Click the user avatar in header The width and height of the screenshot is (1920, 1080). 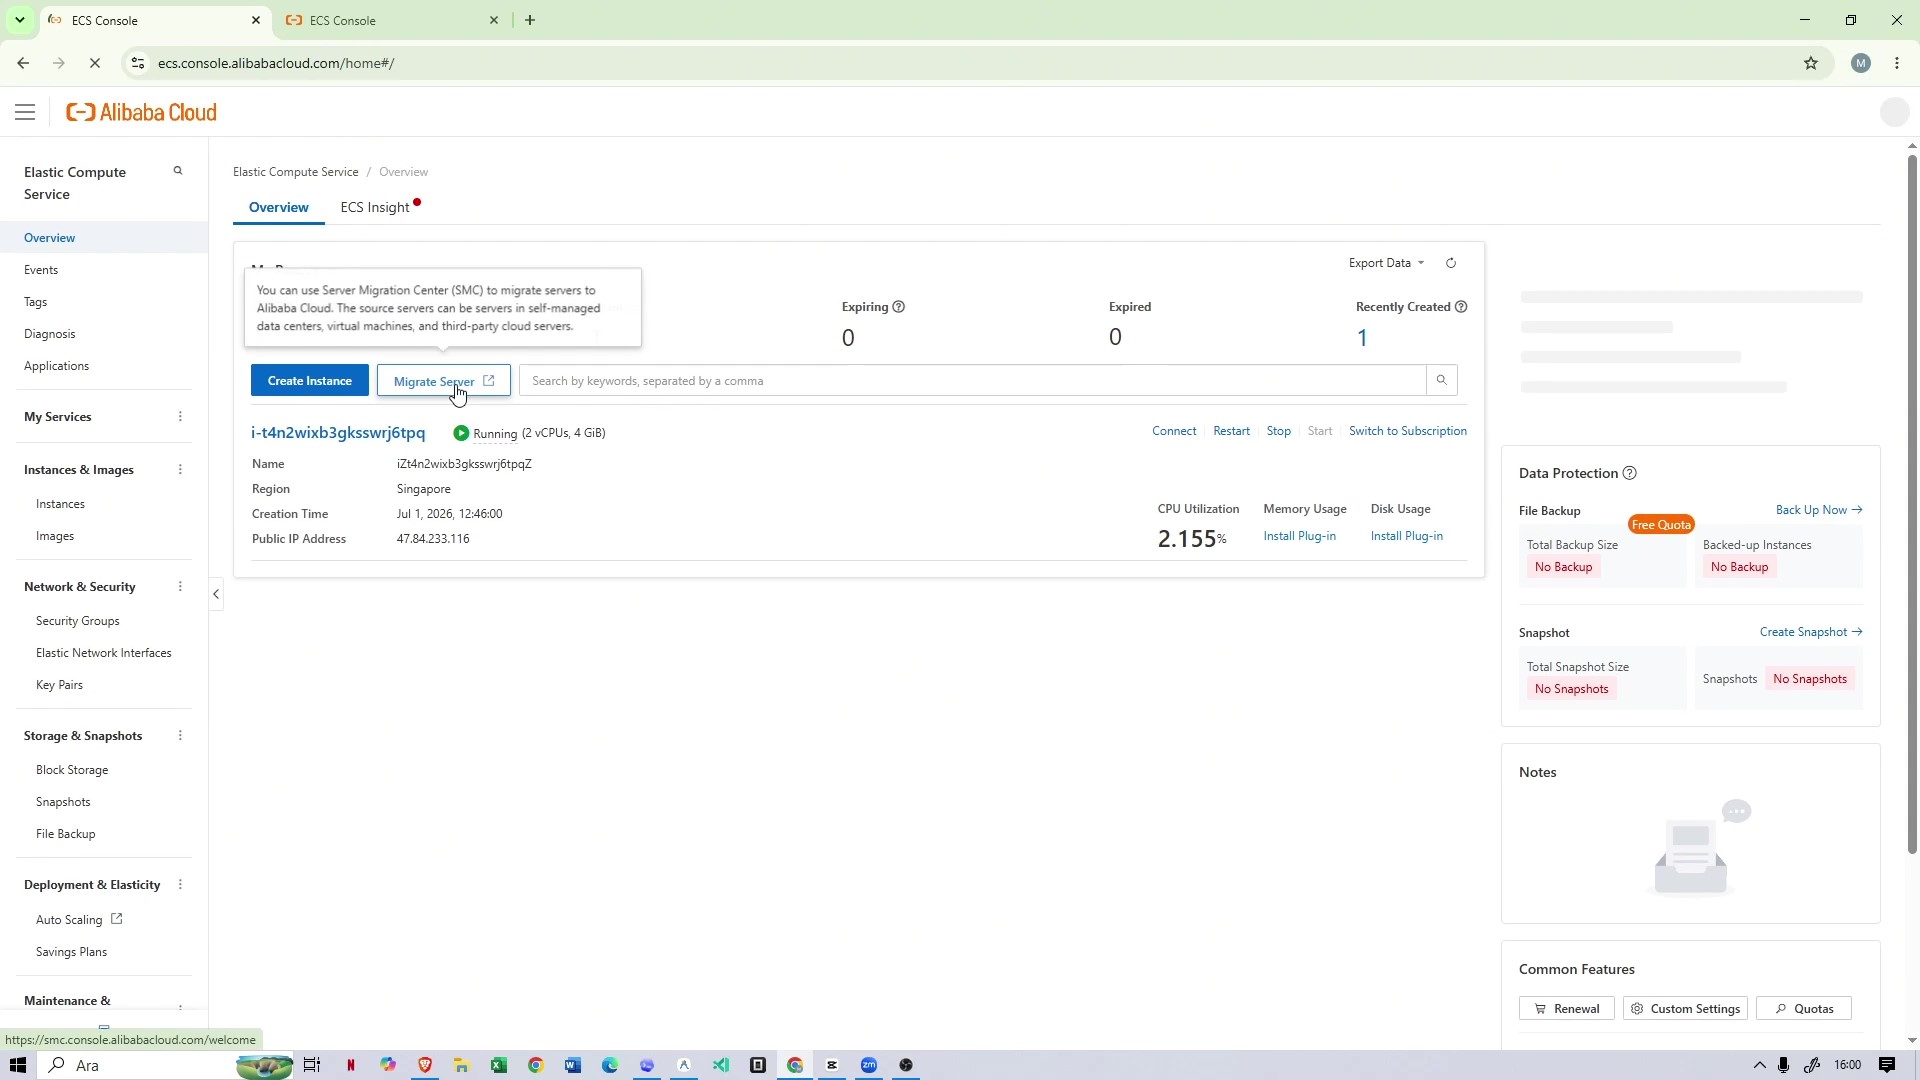tap(1894, 112)
